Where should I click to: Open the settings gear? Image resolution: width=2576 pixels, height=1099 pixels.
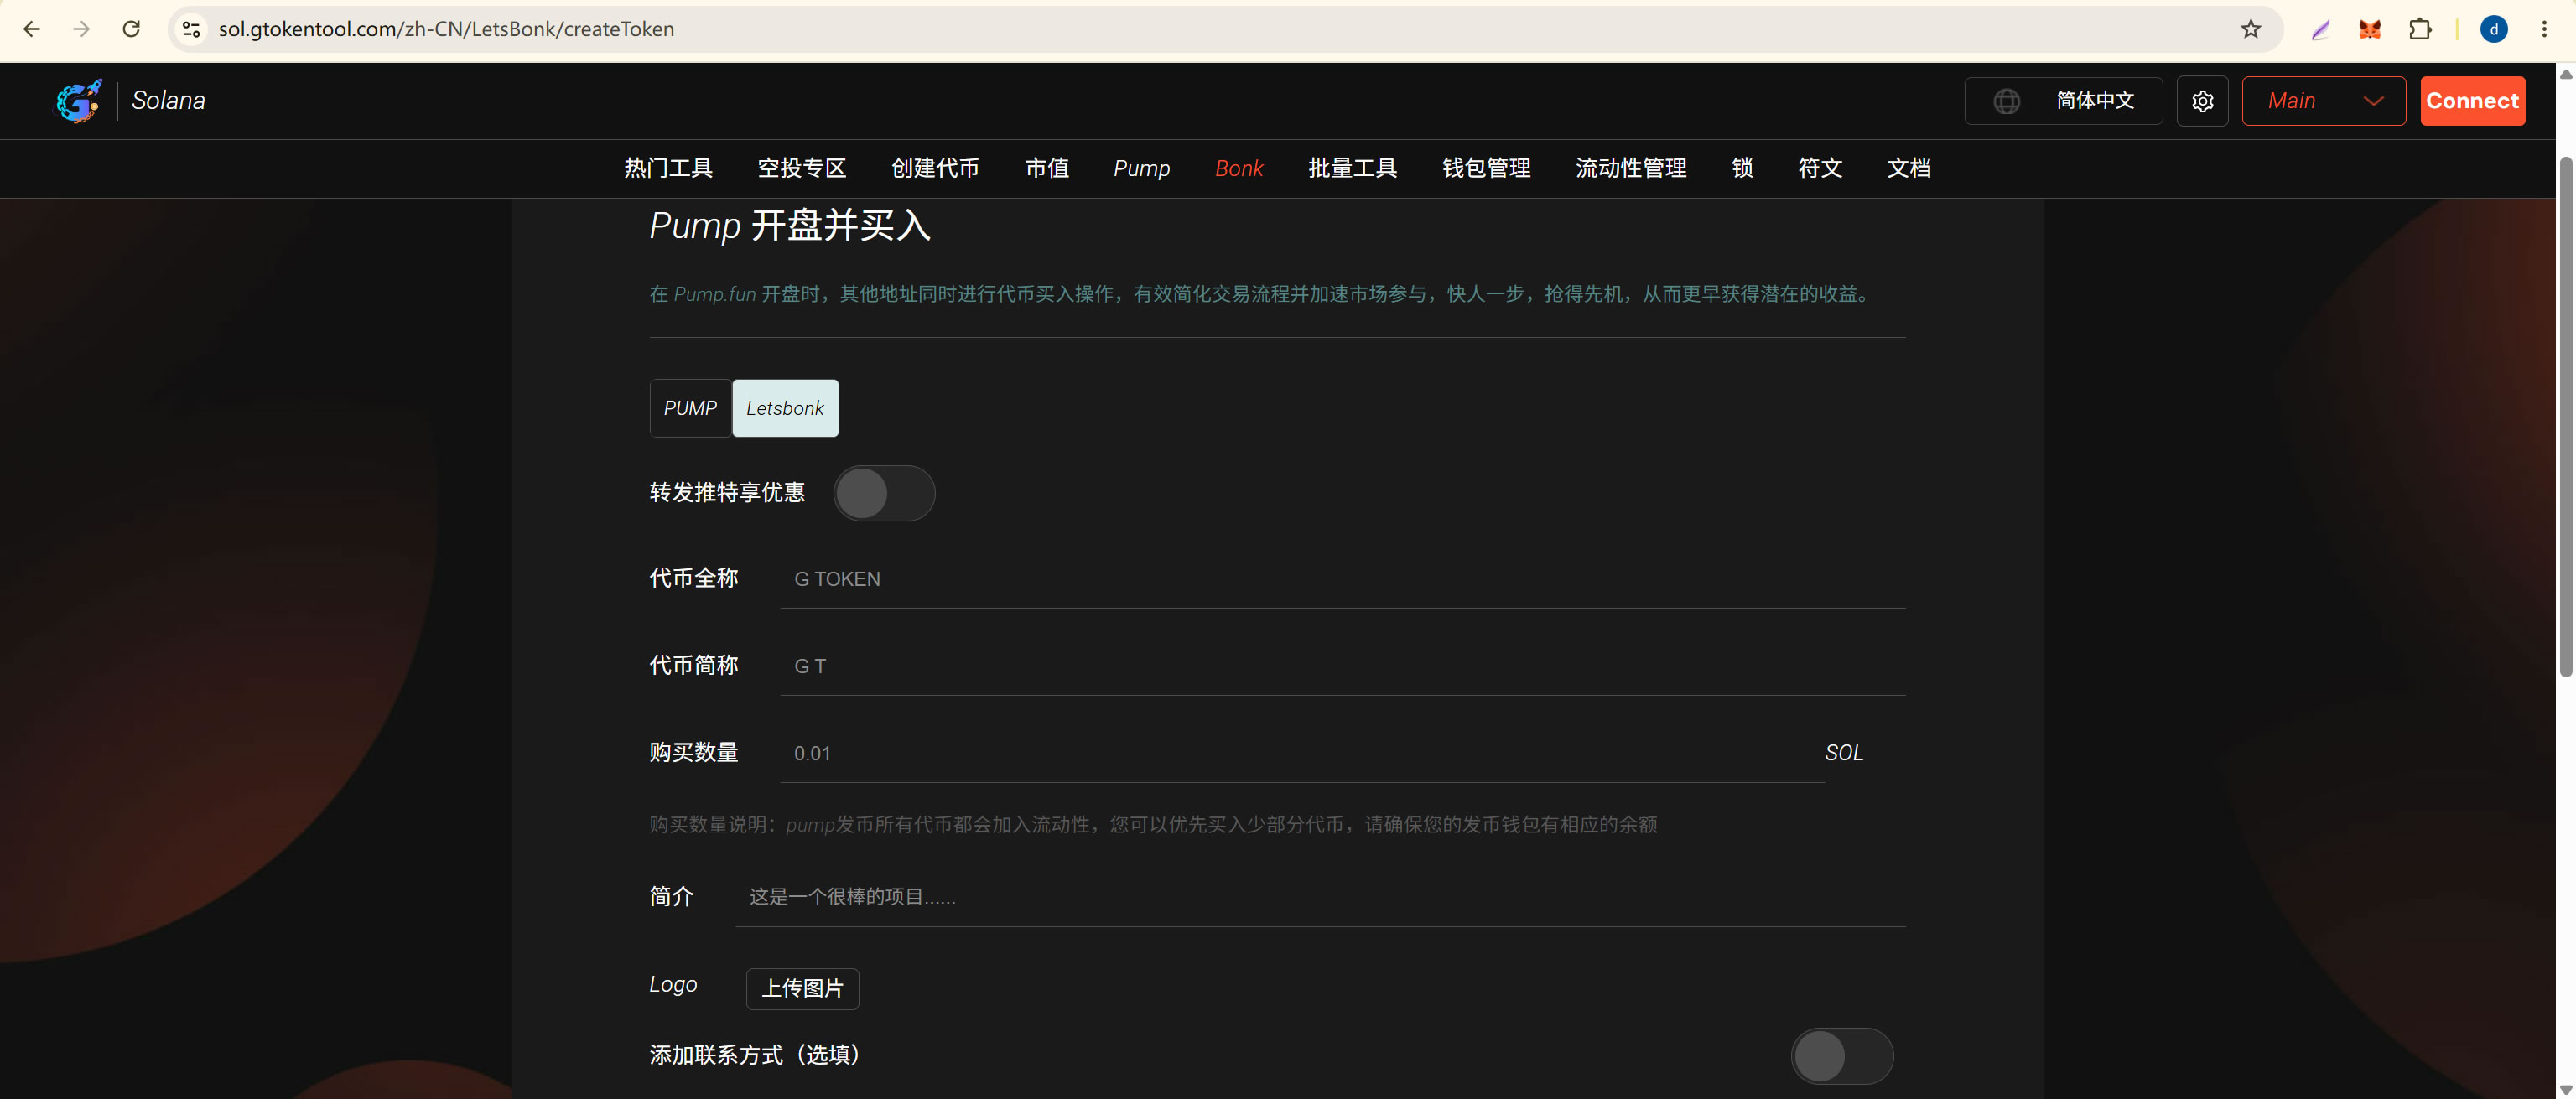pyautogui.click(x=2202, y=101)
